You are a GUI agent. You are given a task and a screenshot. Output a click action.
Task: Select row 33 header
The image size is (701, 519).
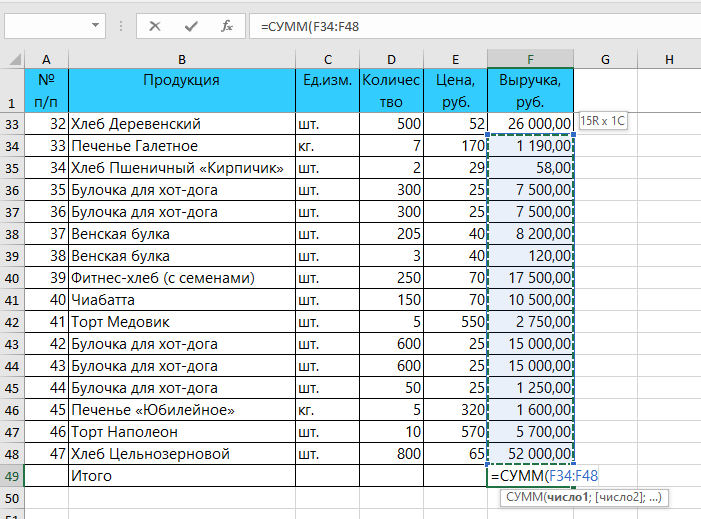12,124
